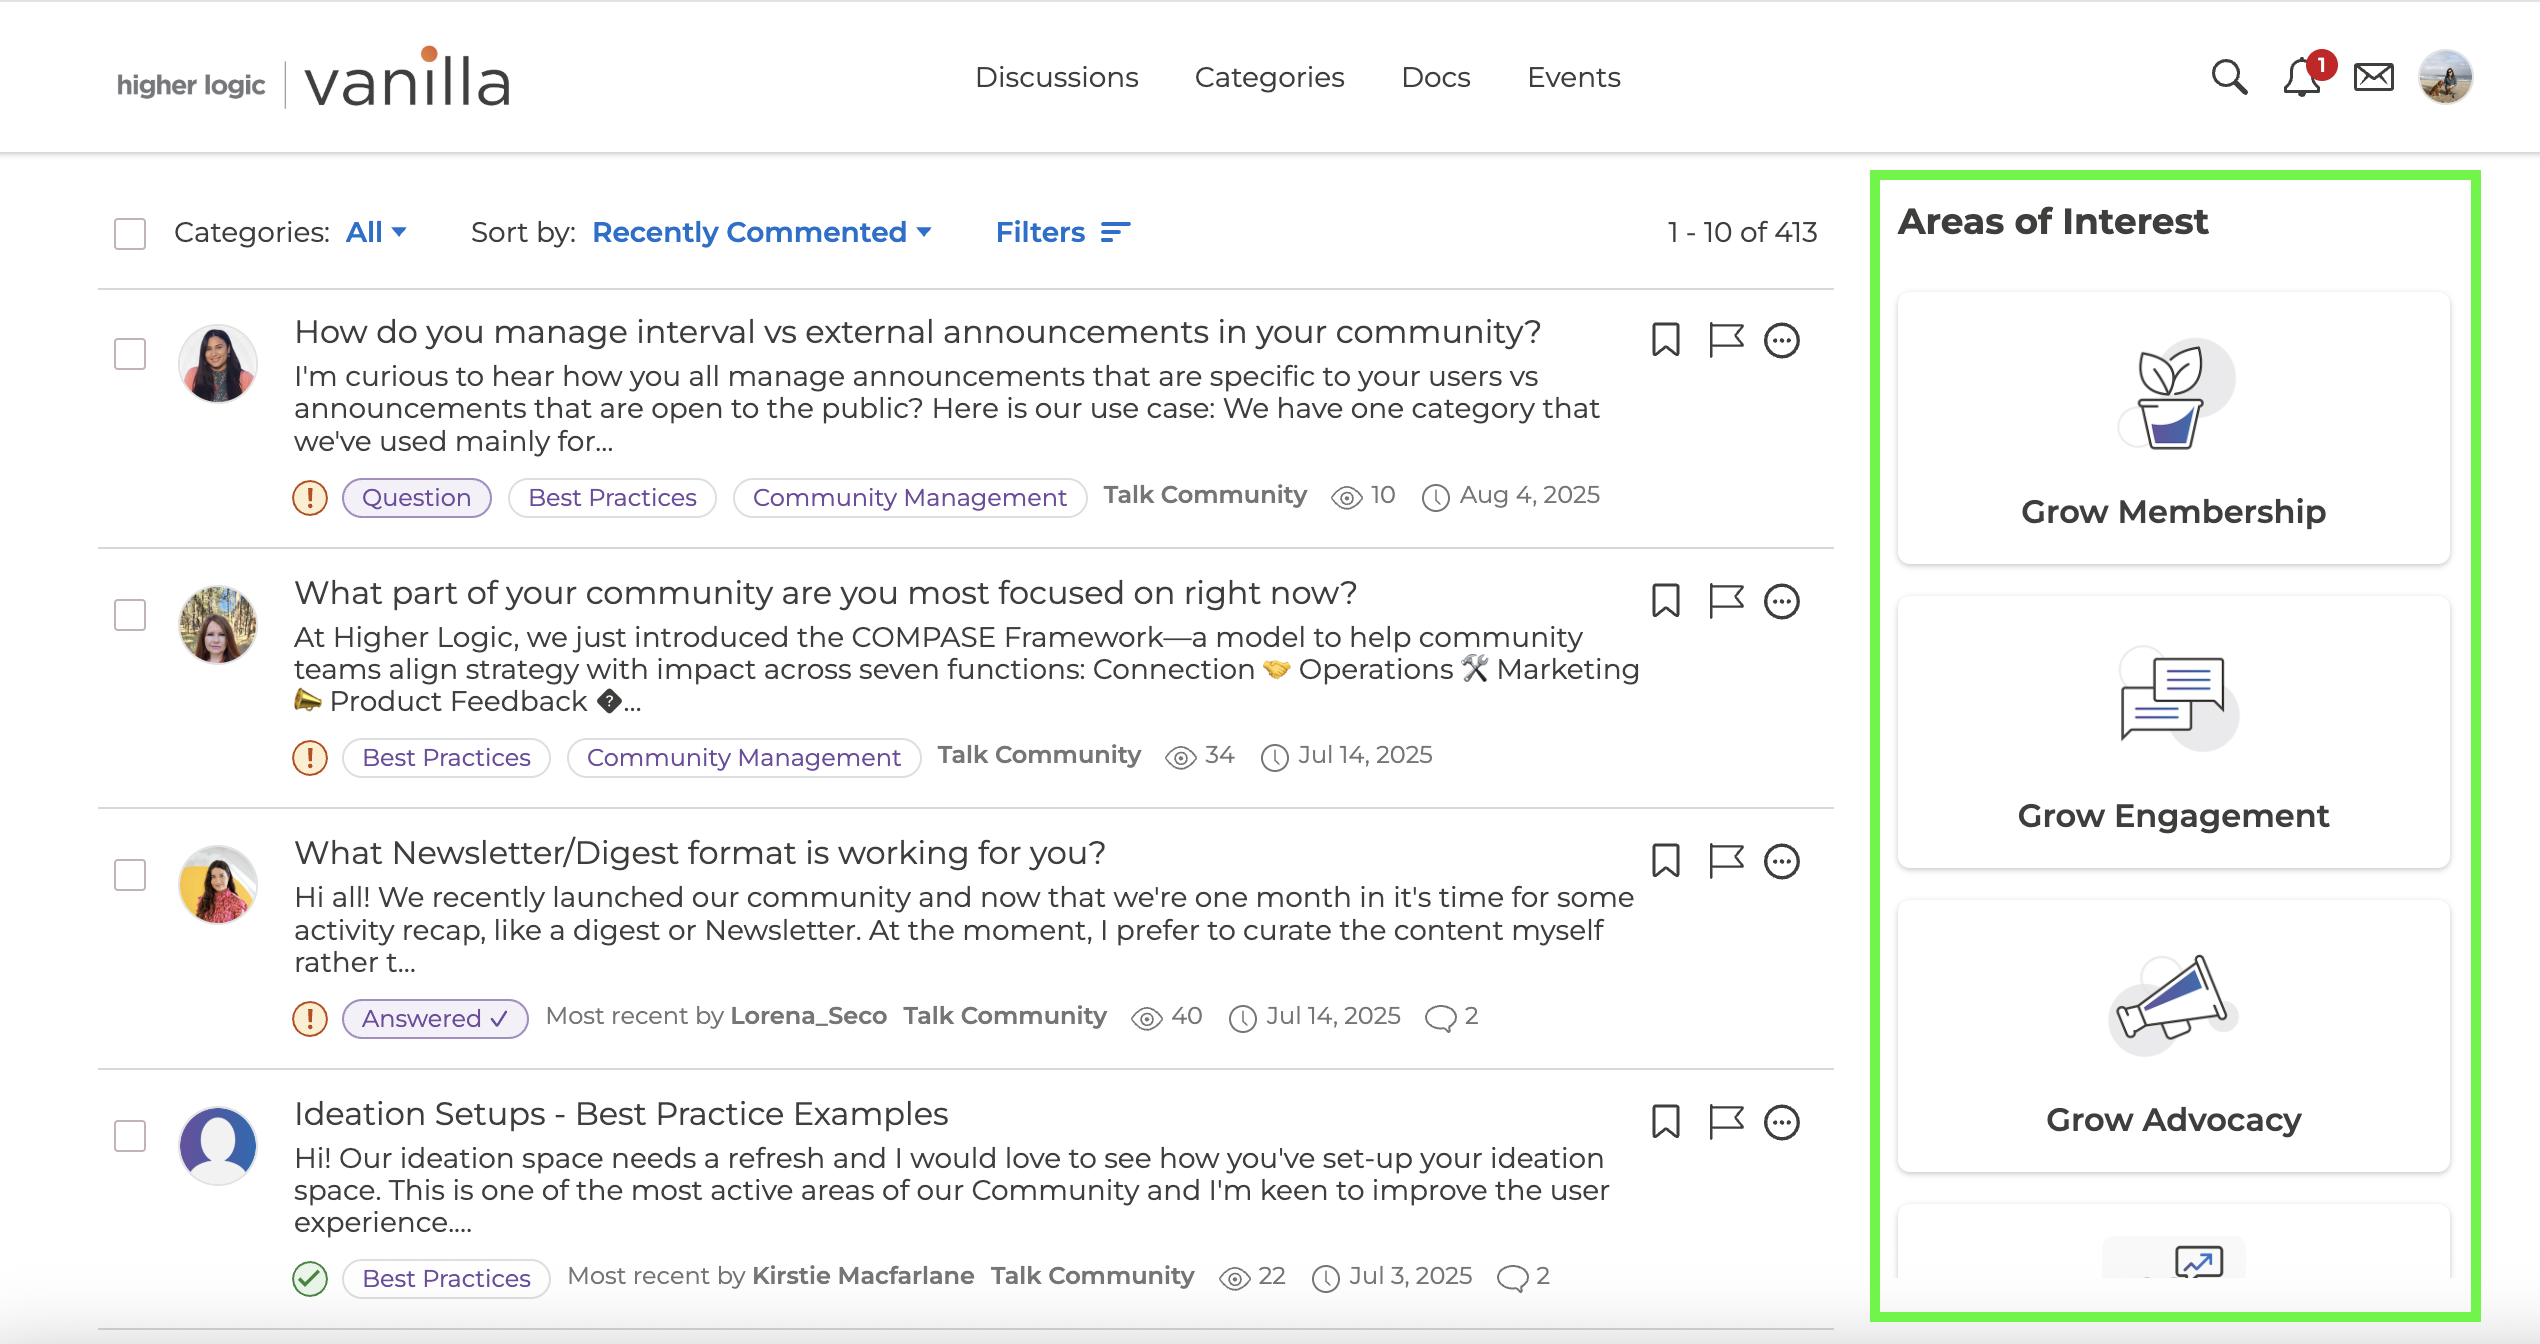Click the resolved checkmark icon on Ideation post
The image size is (2540, 1344).
(310, 1279)
